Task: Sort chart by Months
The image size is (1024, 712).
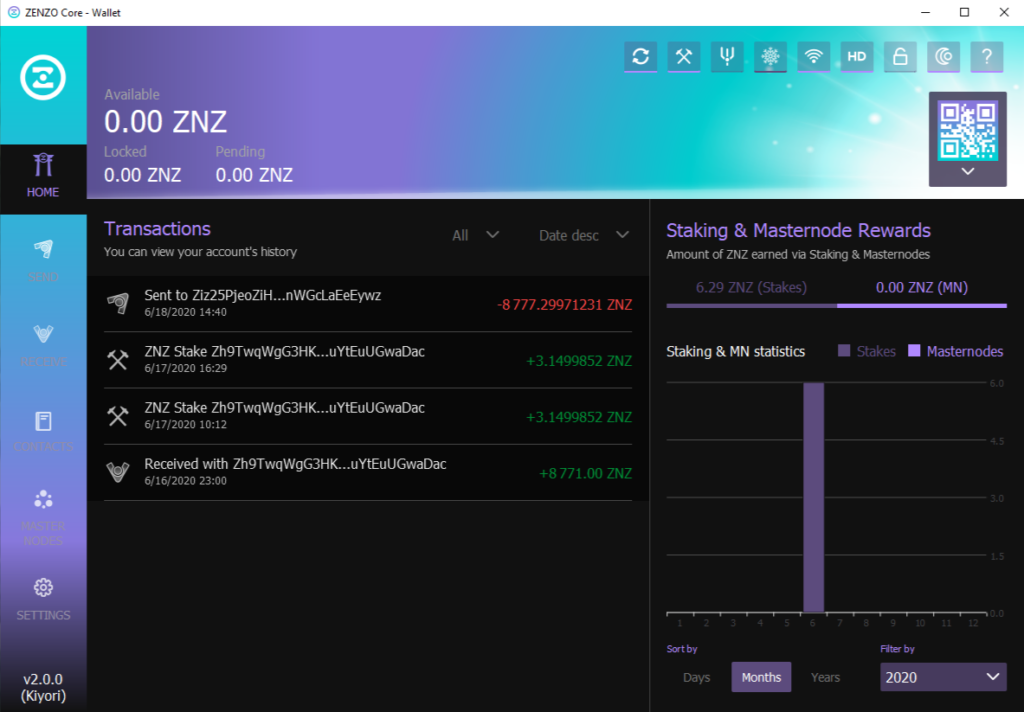Action: pyautogui.click(x=761, y=677)
